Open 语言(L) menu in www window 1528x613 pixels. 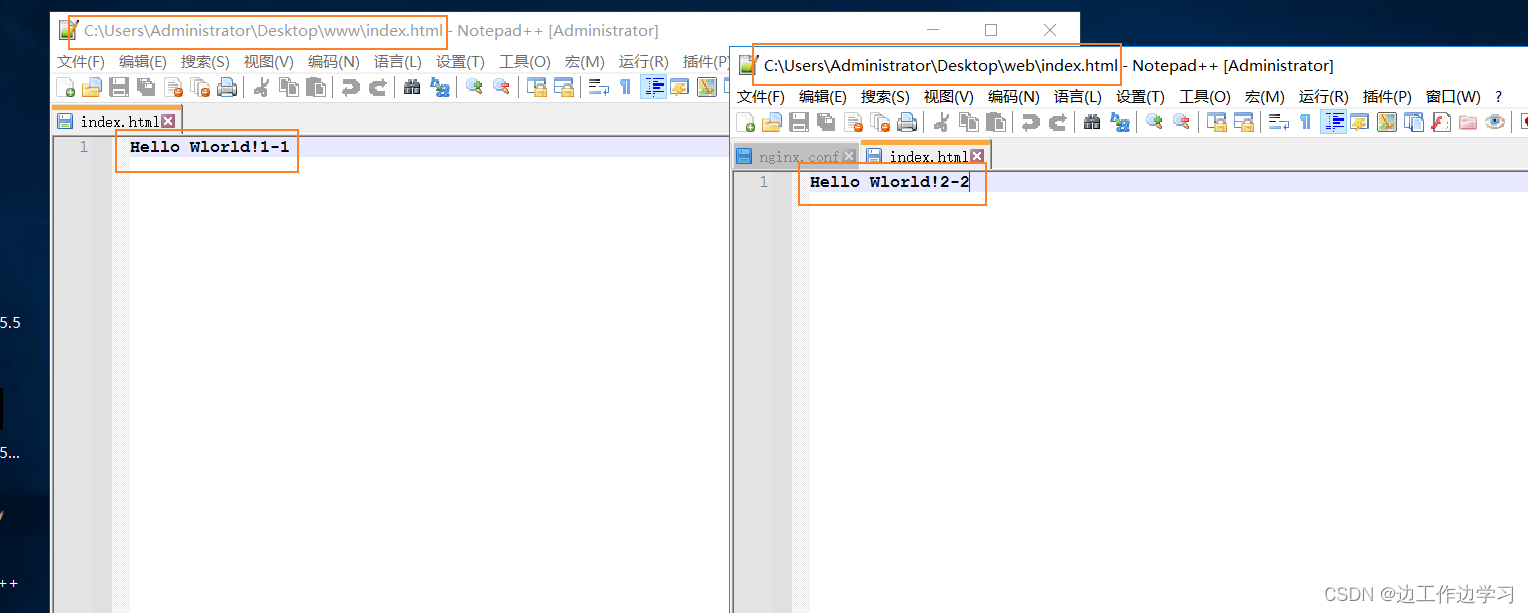click(x=398, y=62)
